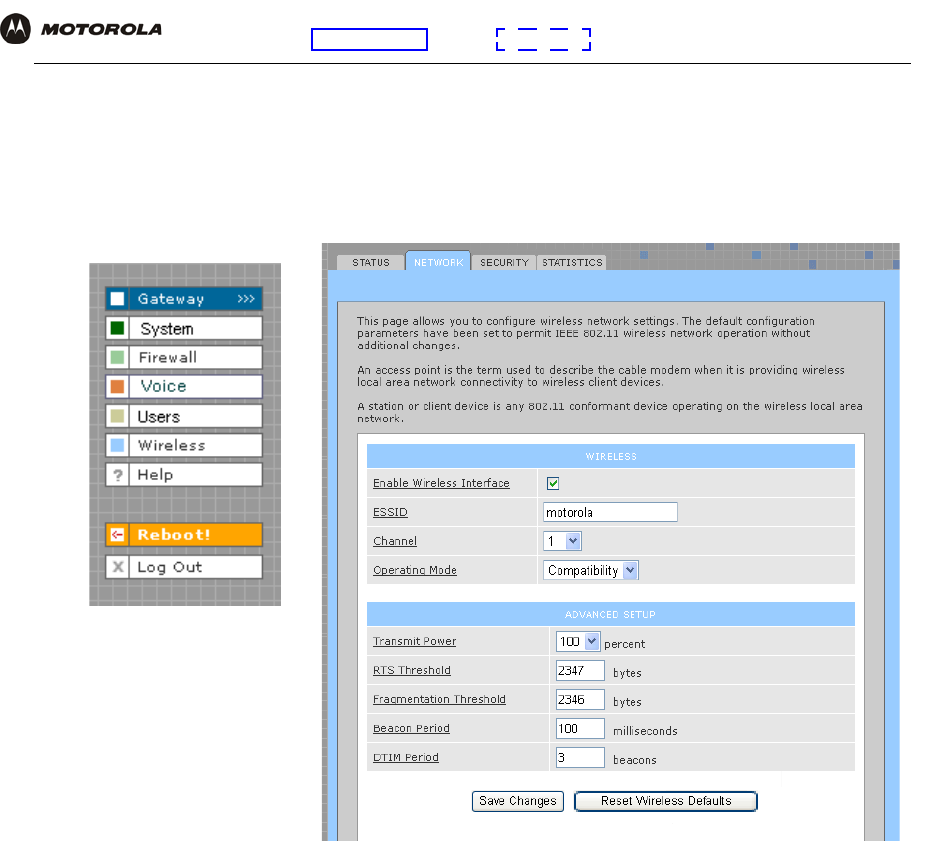The height and width of the screenshot is (841, 940).
Task: Open the SECURITY tab
Action: point(504,263)
